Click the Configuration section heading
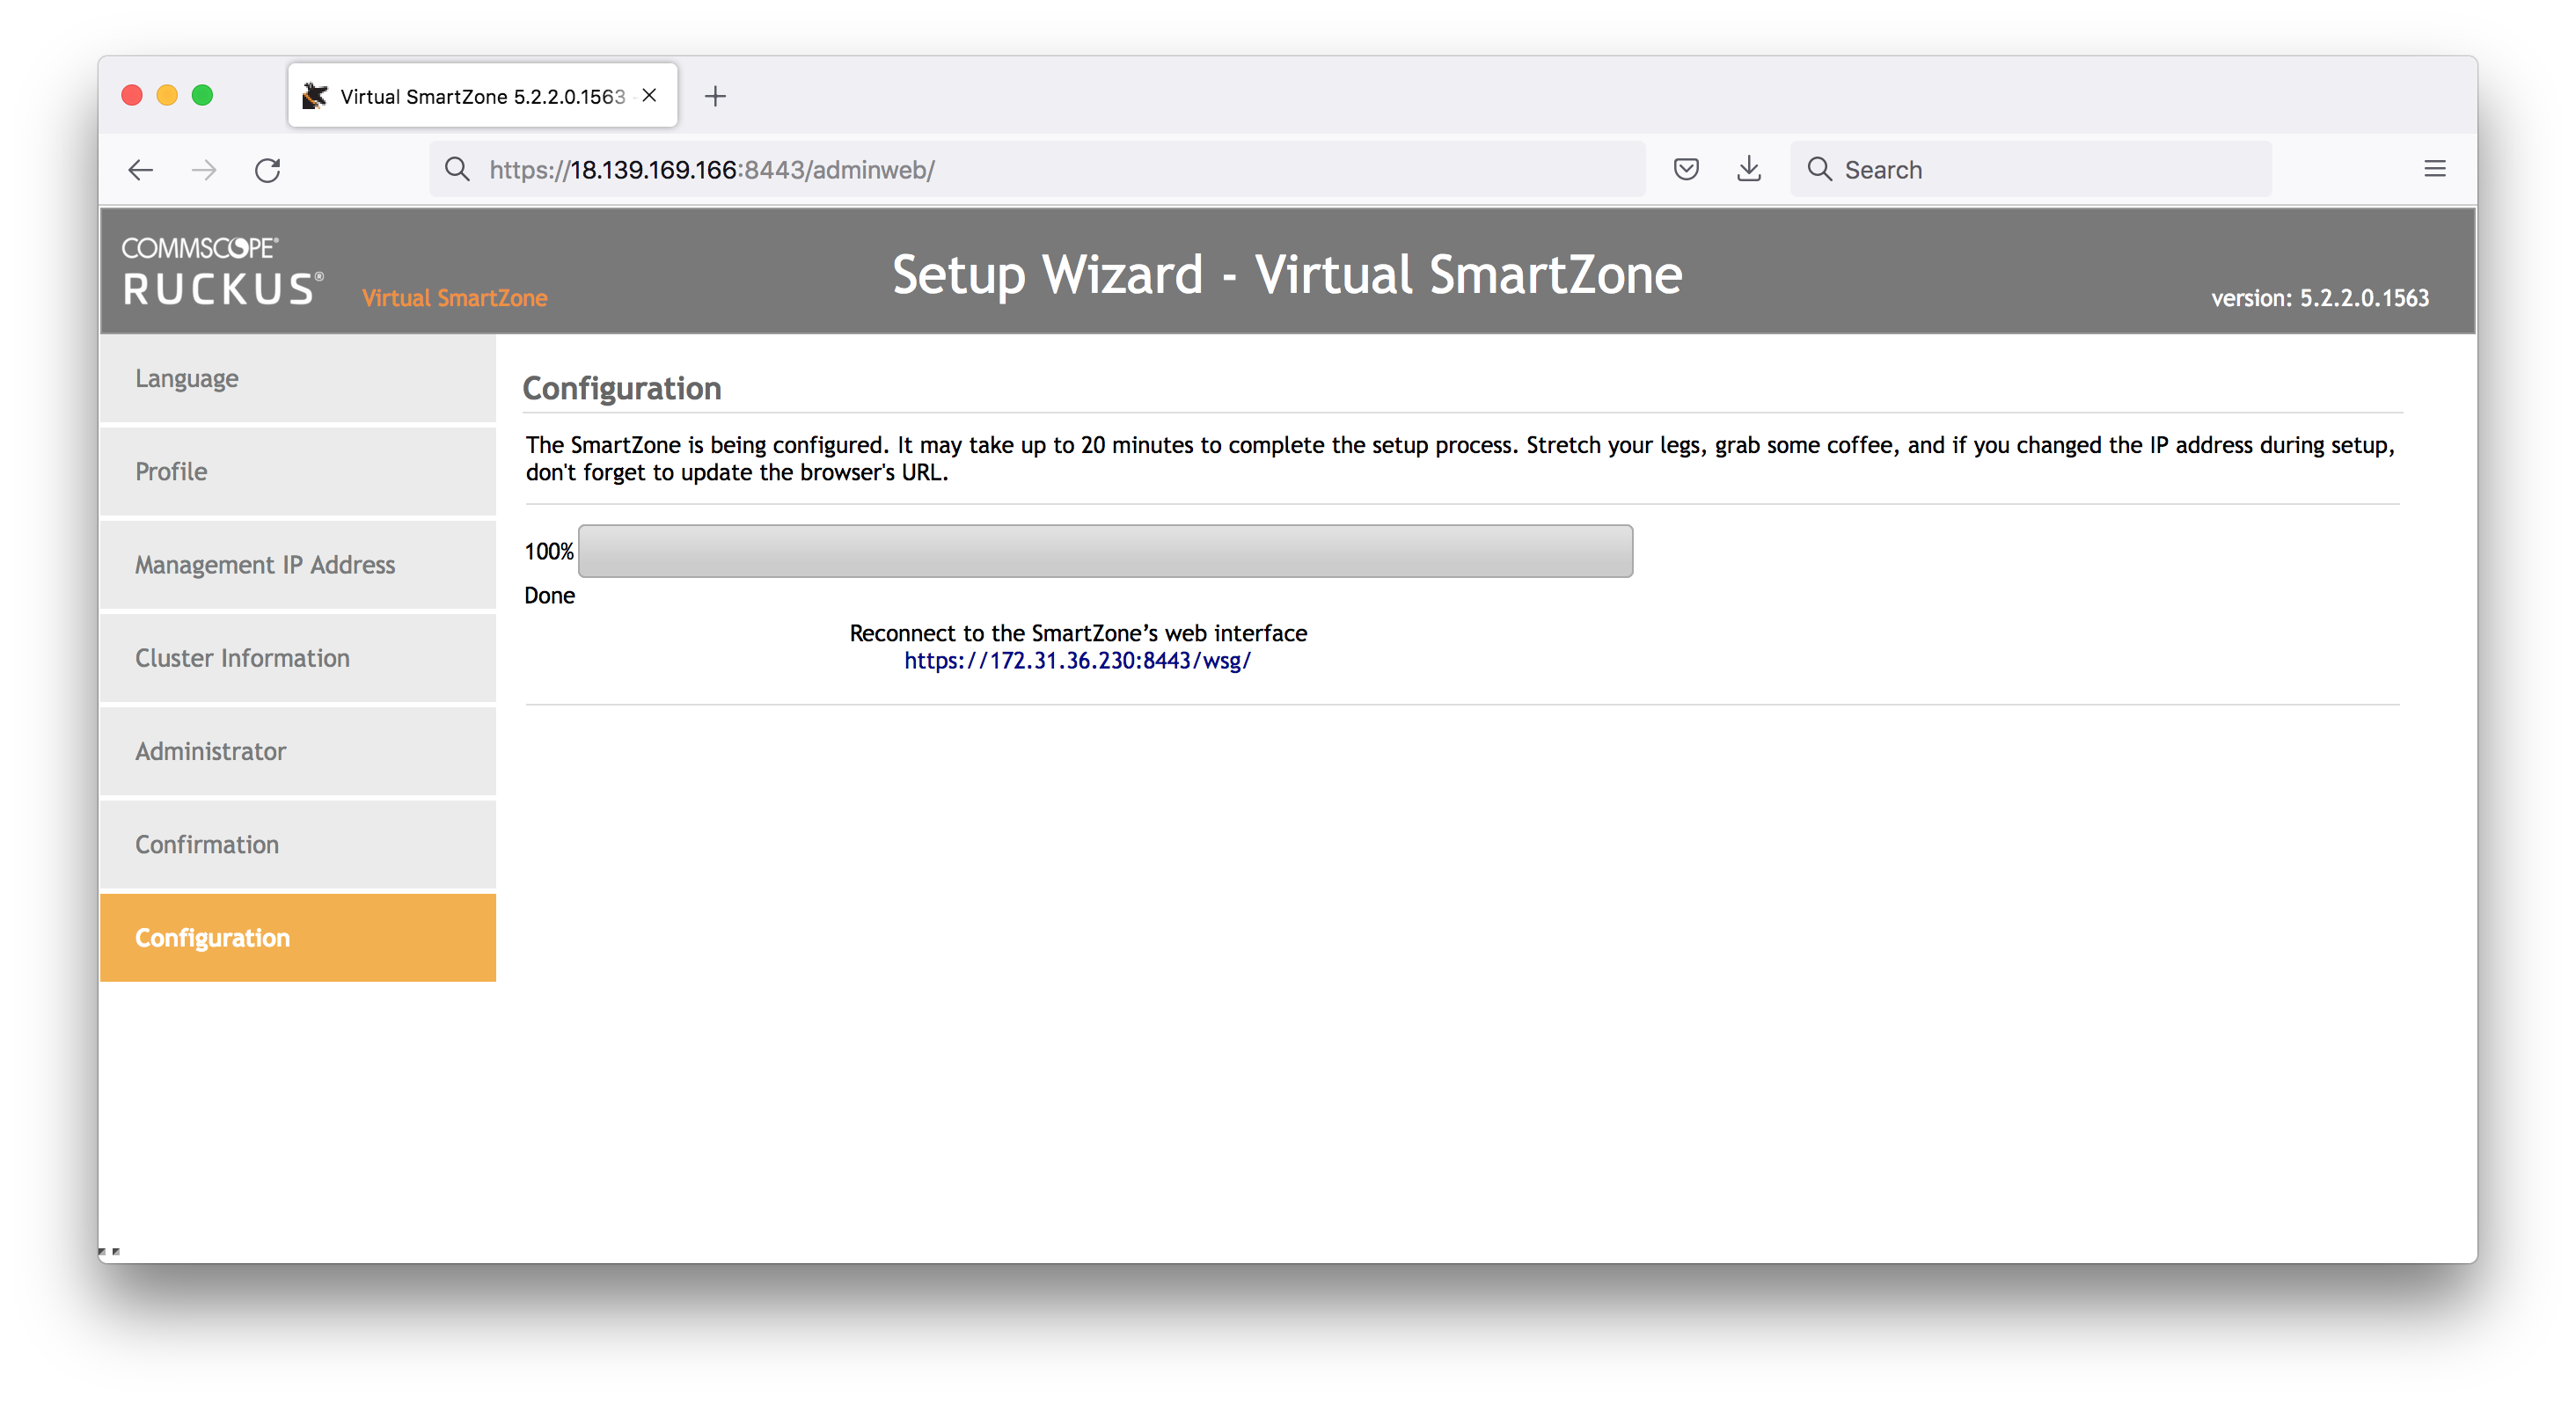Screen dimensions: 2576x1404 point(622,388)
